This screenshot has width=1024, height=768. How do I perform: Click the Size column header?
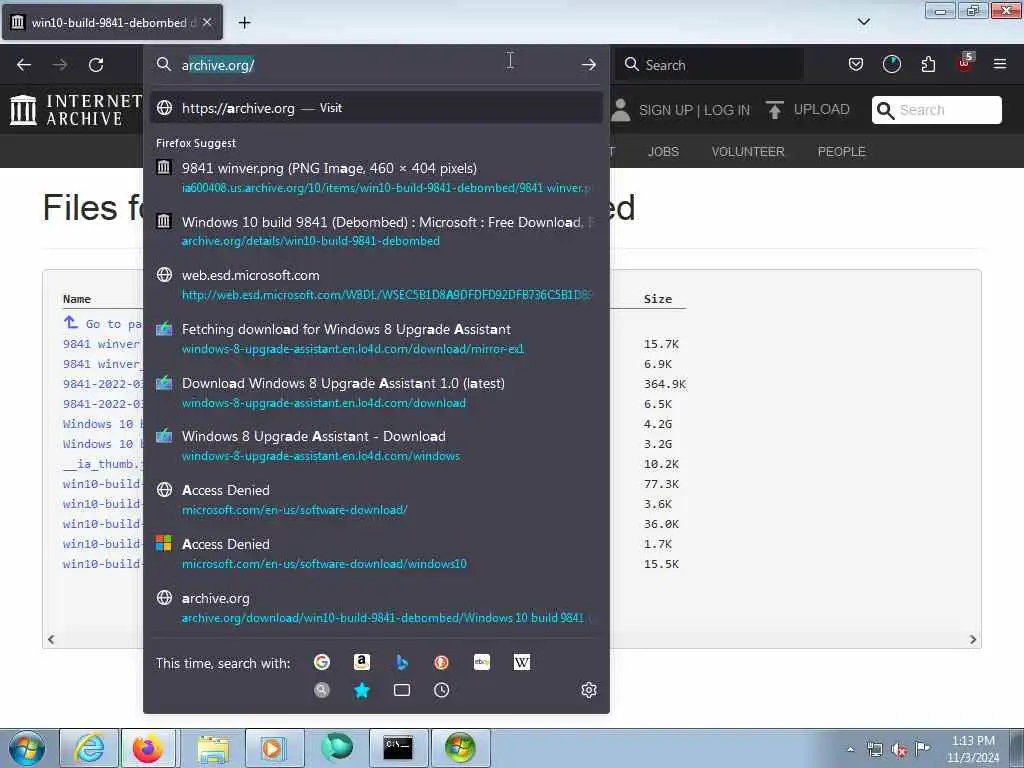pos(658,298)
